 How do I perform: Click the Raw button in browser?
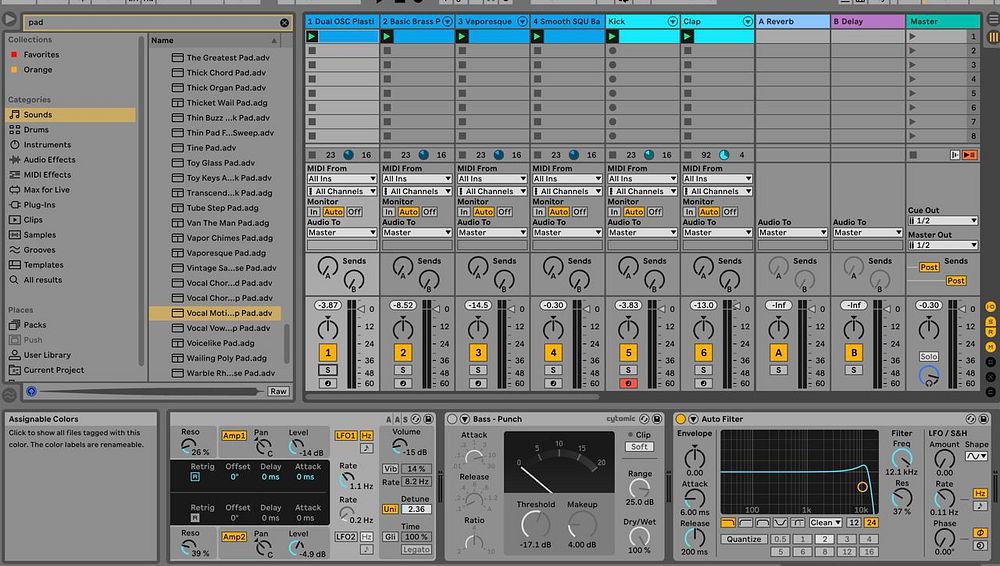pos(278,391)
